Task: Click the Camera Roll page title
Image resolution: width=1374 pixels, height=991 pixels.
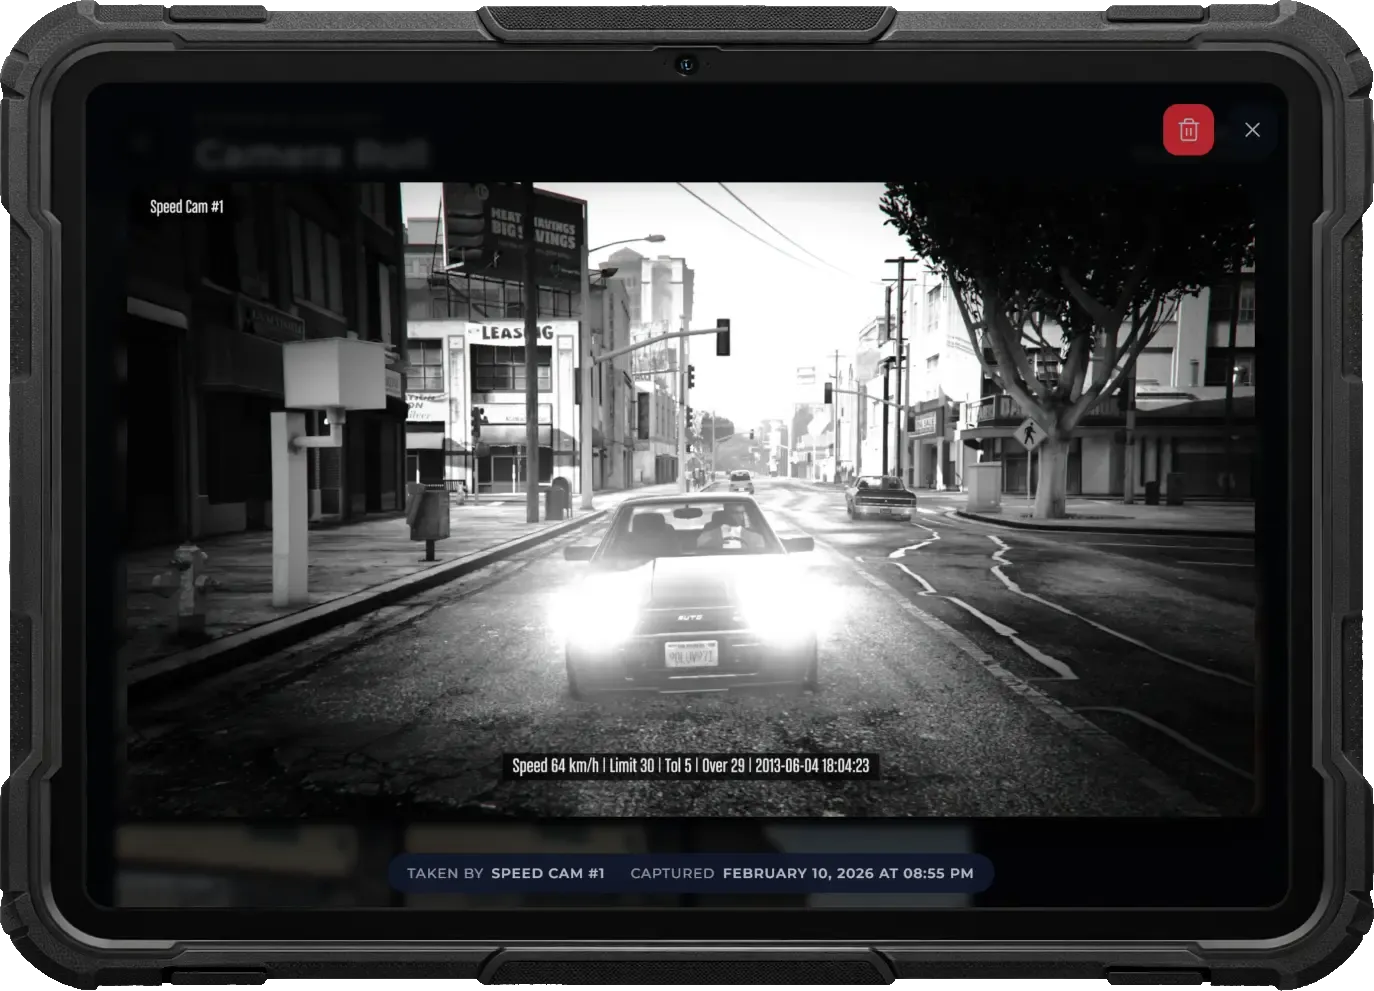Action: [310, 151]
